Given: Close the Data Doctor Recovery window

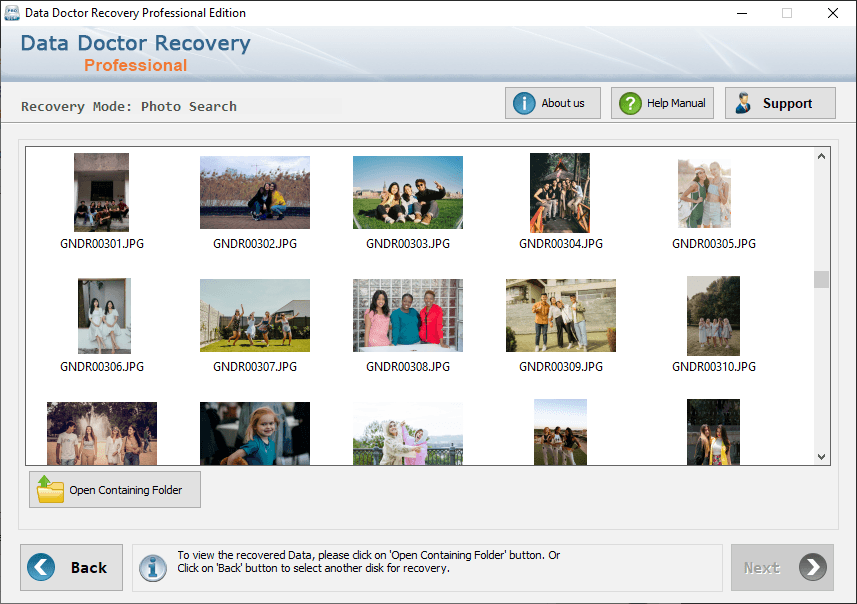Looking at the screenshot, I should pyautogui.click(x=832, y=13).
